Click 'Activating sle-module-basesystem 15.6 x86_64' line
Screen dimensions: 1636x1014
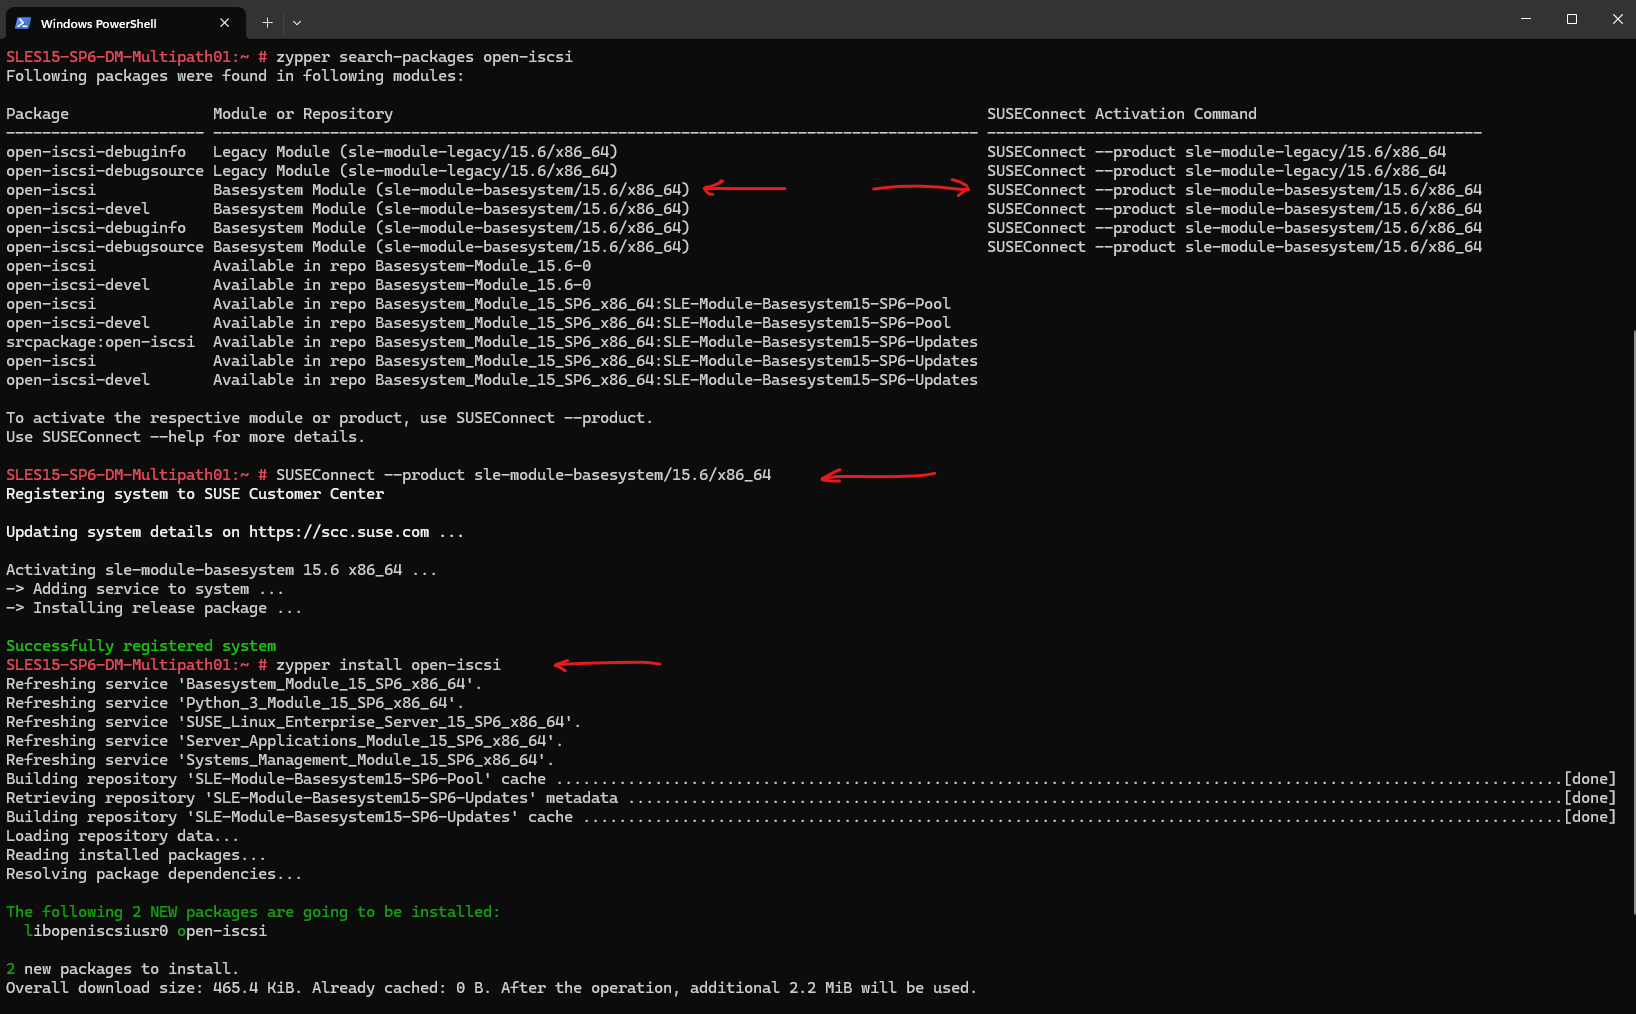coord(221,570)
